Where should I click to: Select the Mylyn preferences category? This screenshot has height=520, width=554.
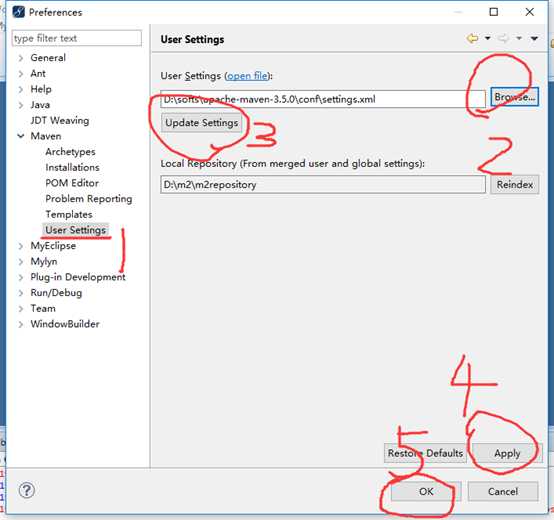44,262
